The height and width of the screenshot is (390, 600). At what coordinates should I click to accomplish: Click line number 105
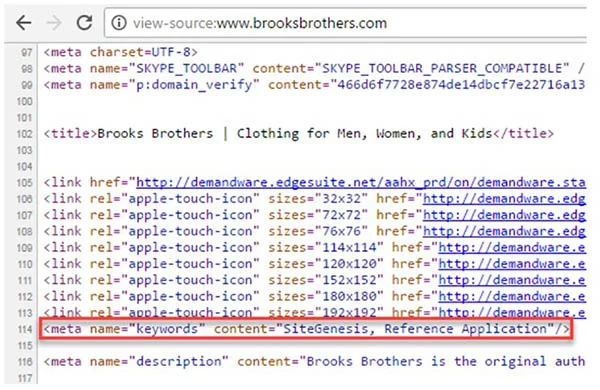[x=24, y=183]
